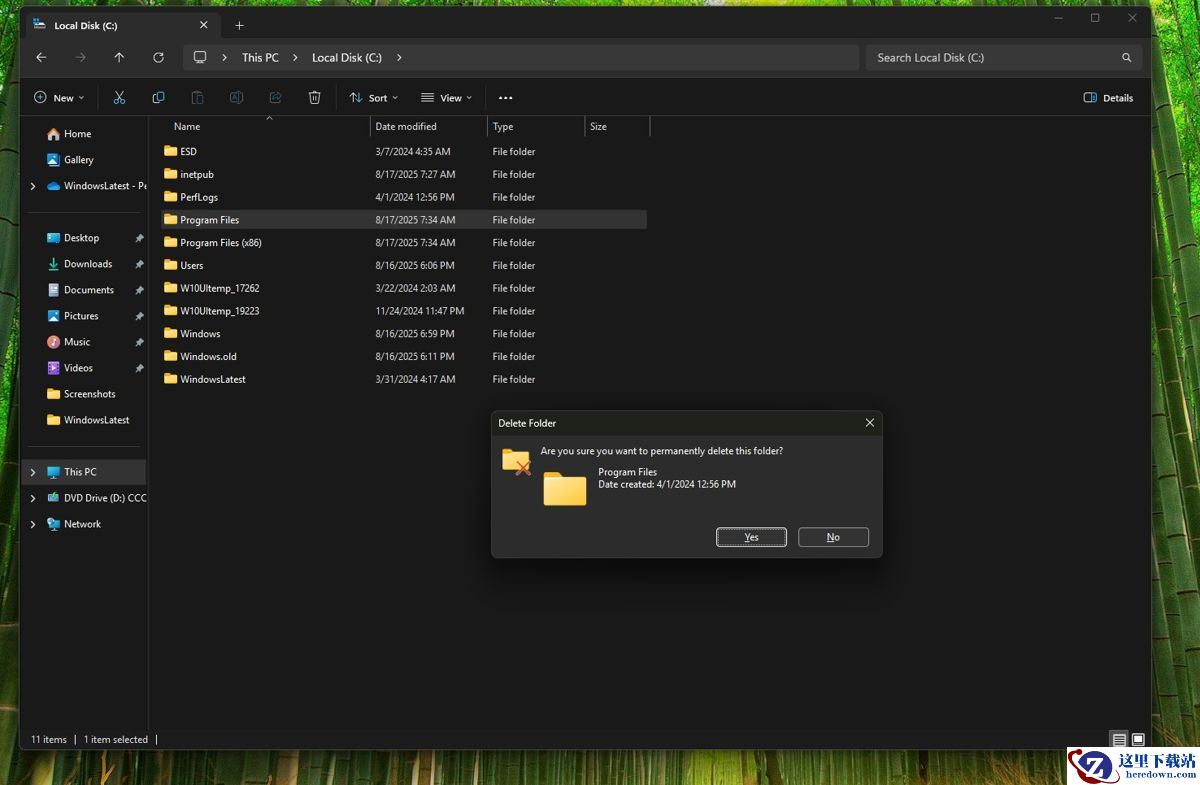The width and height of the screenshot is (1200, 785).
Task: Toggle the Details pane button
Action: [1108, 98]
